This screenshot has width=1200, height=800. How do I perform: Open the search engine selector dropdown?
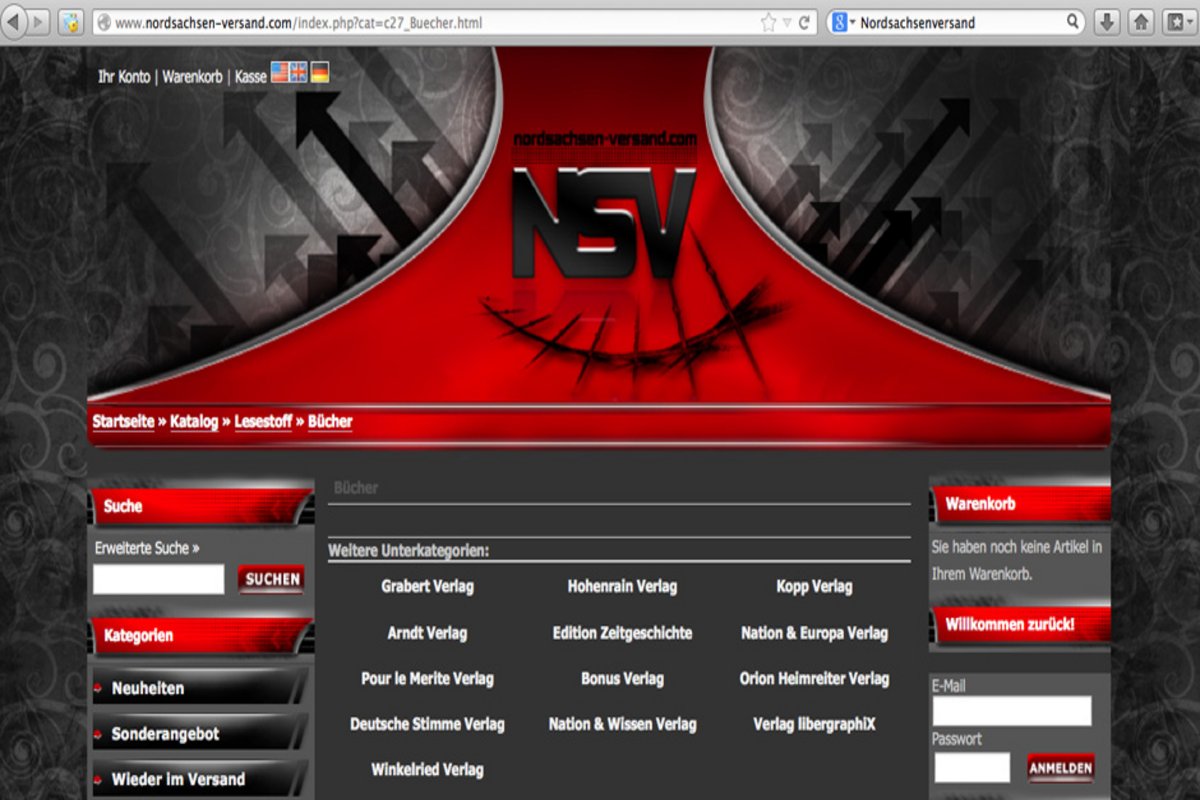843,22
